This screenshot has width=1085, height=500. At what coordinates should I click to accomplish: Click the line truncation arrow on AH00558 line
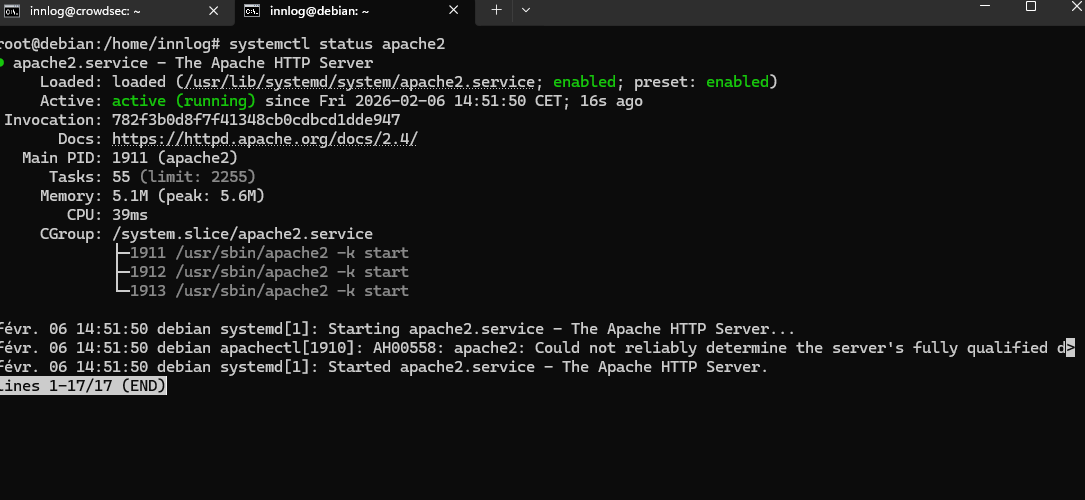(x=1069, y=348)
